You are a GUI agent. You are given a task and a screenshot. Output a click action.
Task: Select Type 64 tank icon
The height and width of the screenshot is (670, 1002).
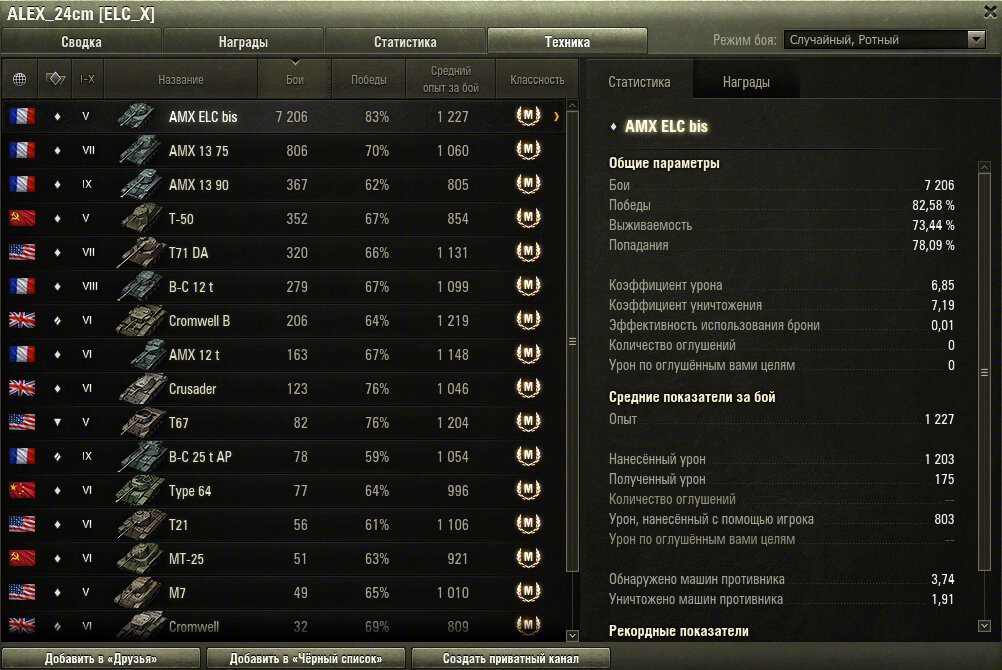coord(139,490)
